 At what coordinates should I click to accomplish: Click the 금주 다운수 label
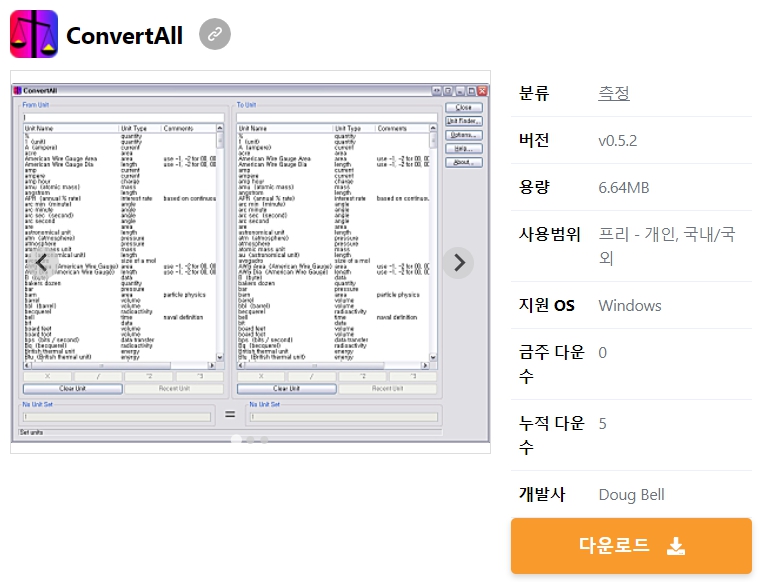pos(552,364)
